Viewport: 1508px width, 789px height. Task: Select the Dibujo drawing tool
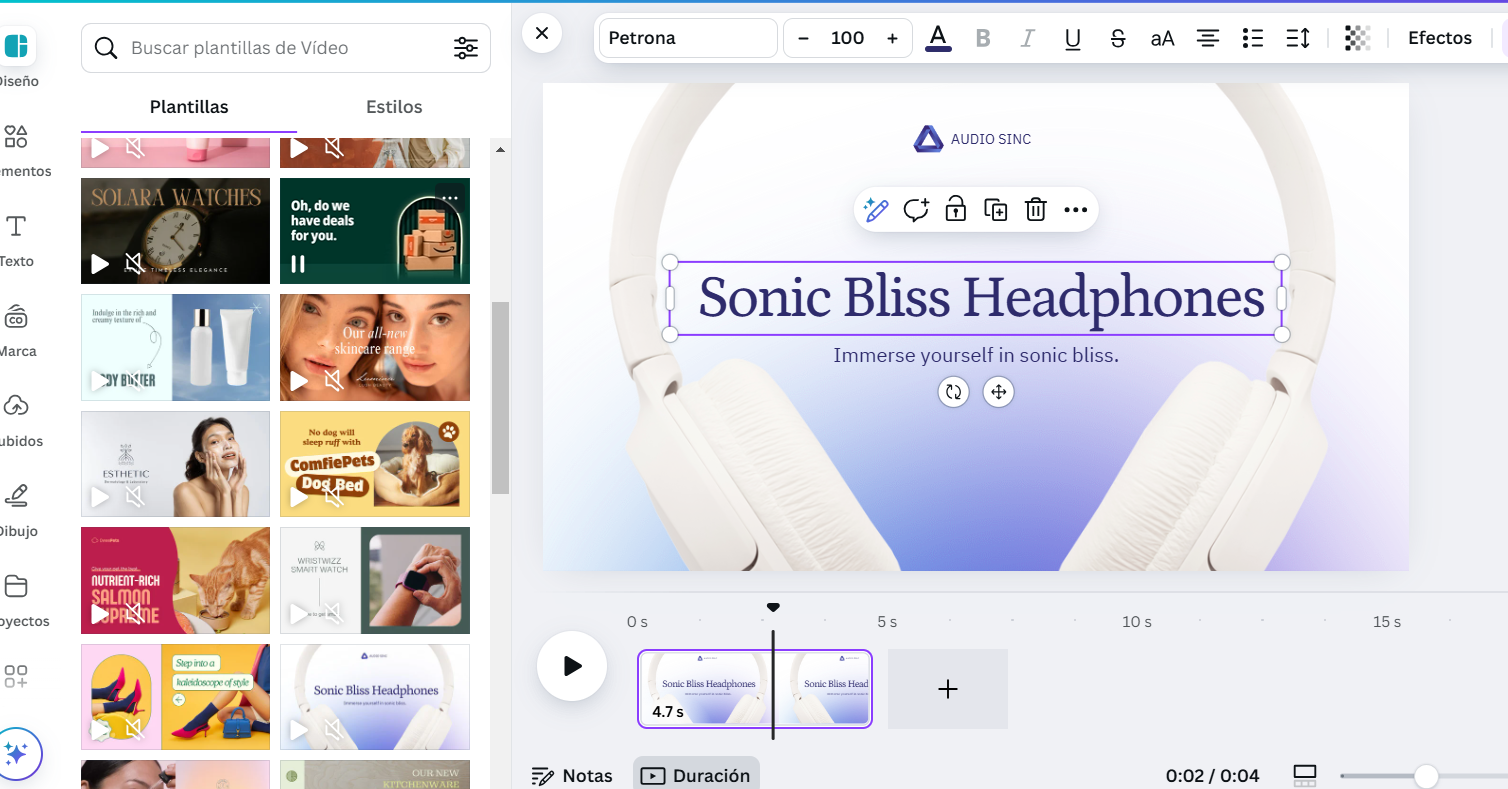(x=16, y=496)
